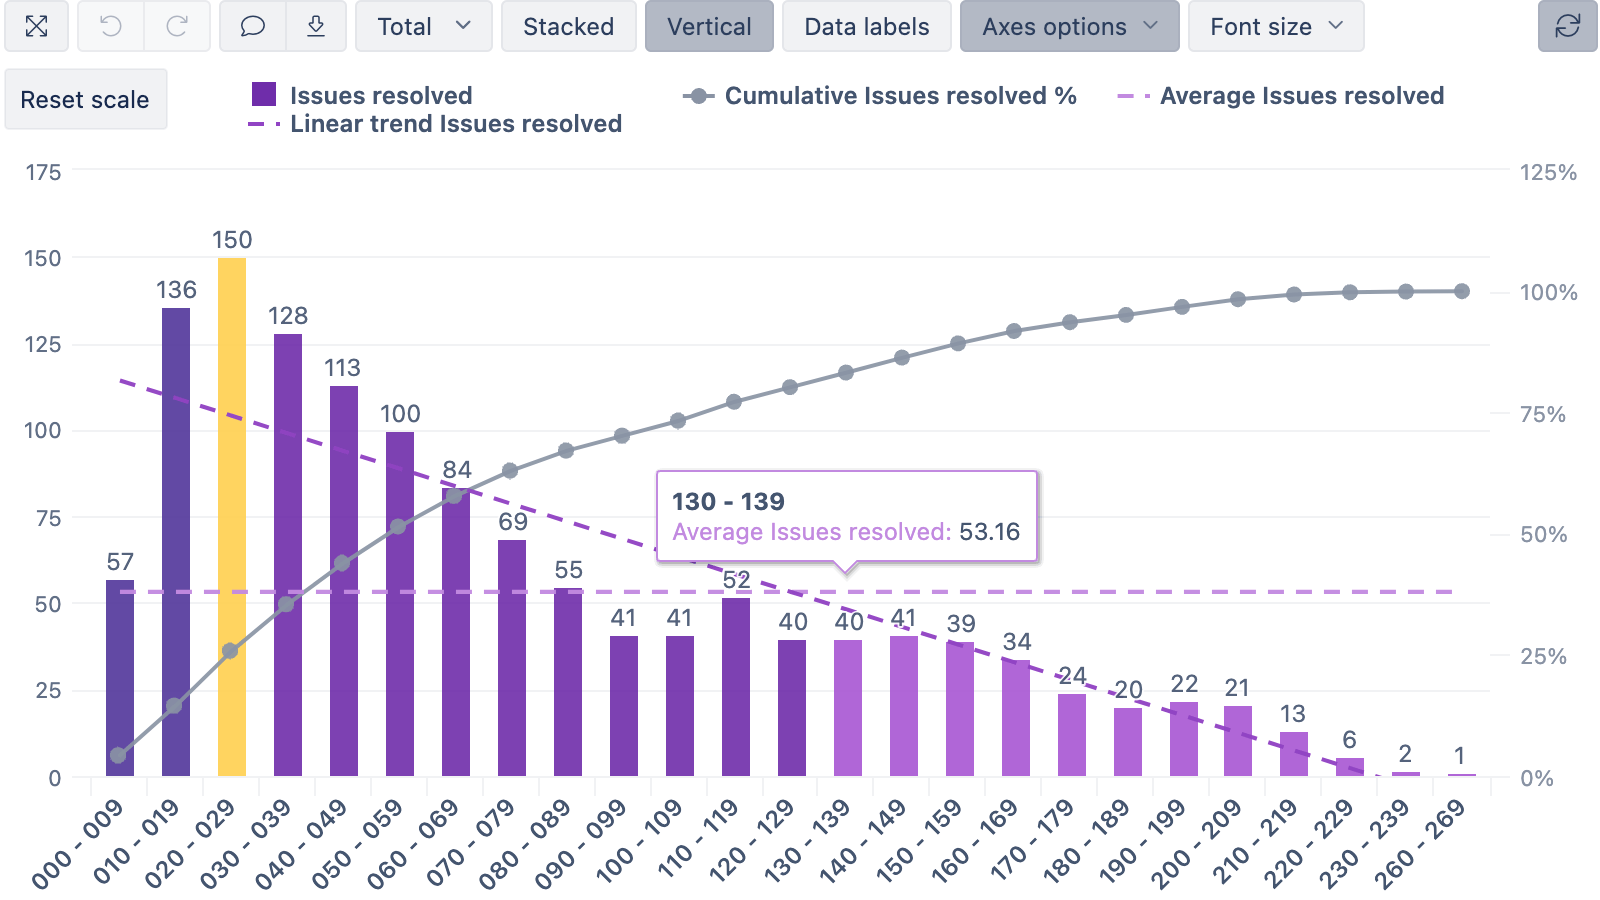Expand the Axes options dropdown
1600x900 pixels.
click(x=1069, y=27)
